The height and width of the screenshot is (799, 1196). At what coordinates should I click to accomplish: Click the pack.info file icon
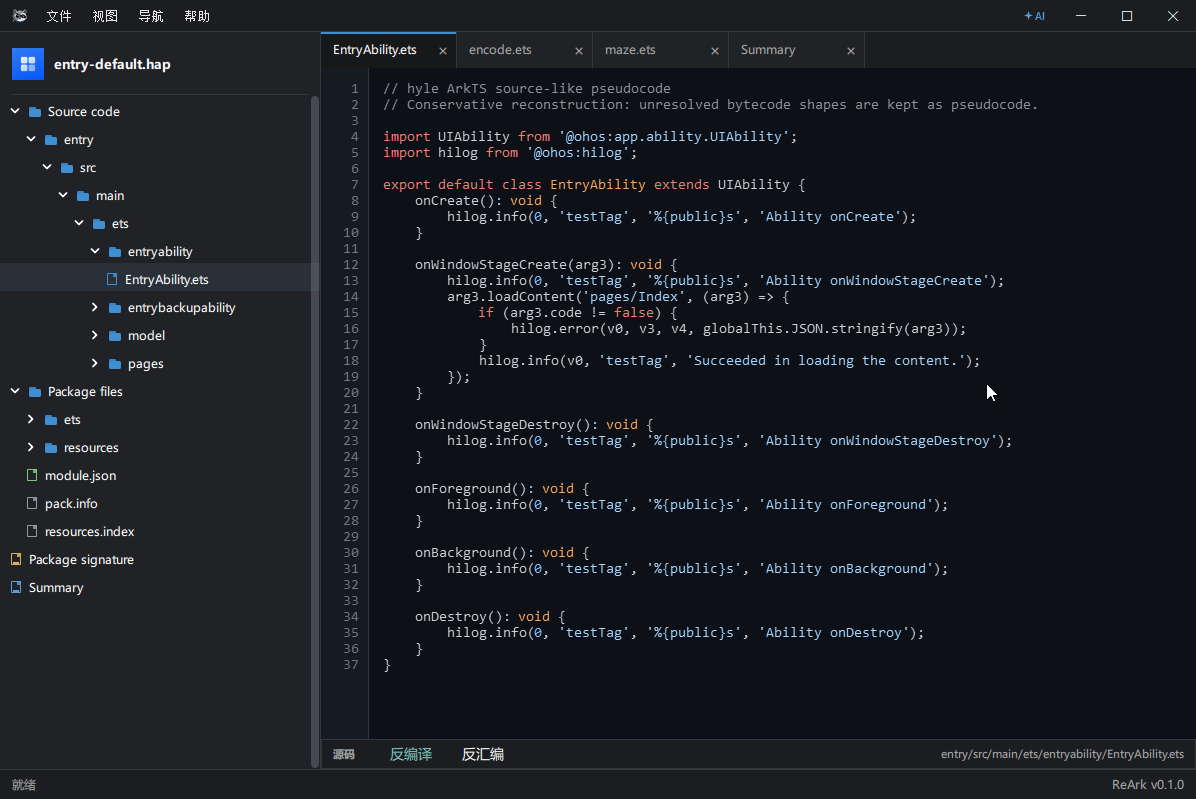[x=32, y=503]
